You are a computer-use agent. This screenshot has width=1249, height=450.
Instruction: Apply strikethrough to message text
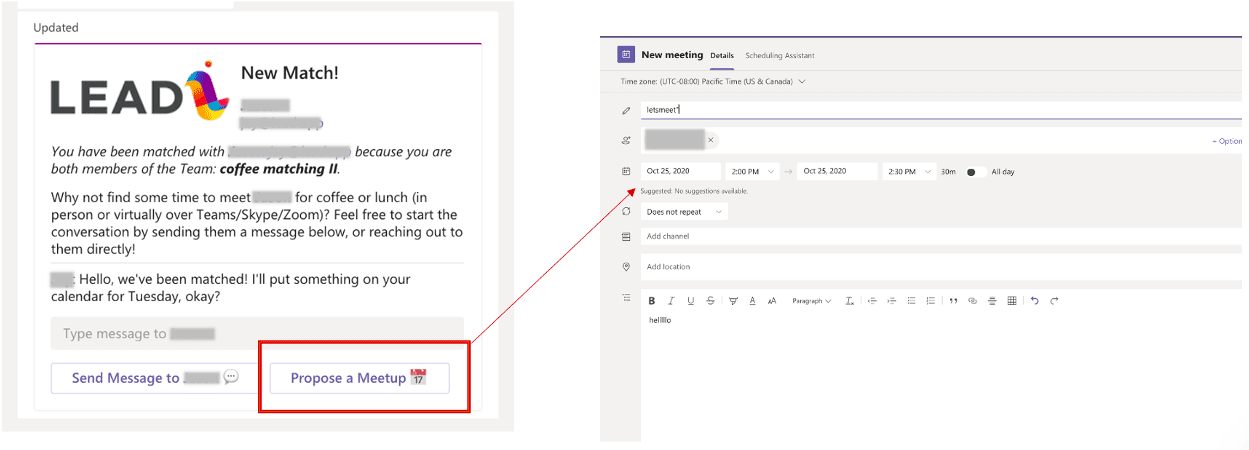coord(710,301)
